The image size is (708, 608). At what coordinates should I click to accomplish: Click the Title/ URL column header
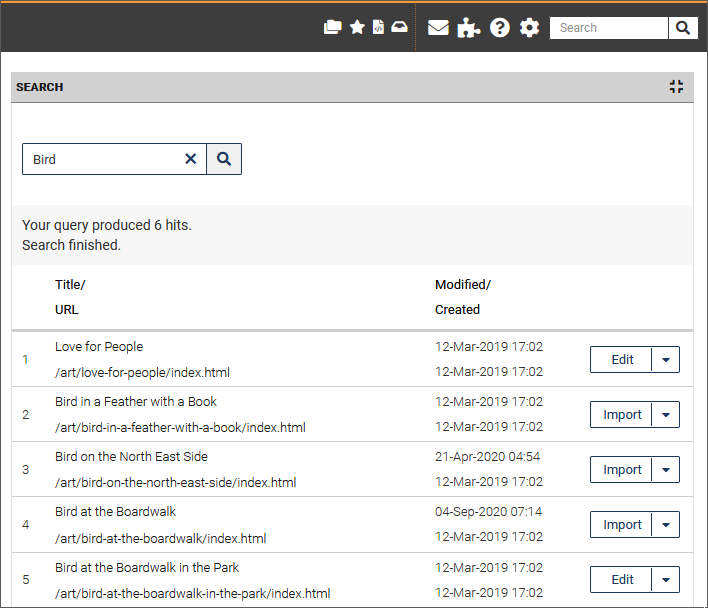click(70, 297)
